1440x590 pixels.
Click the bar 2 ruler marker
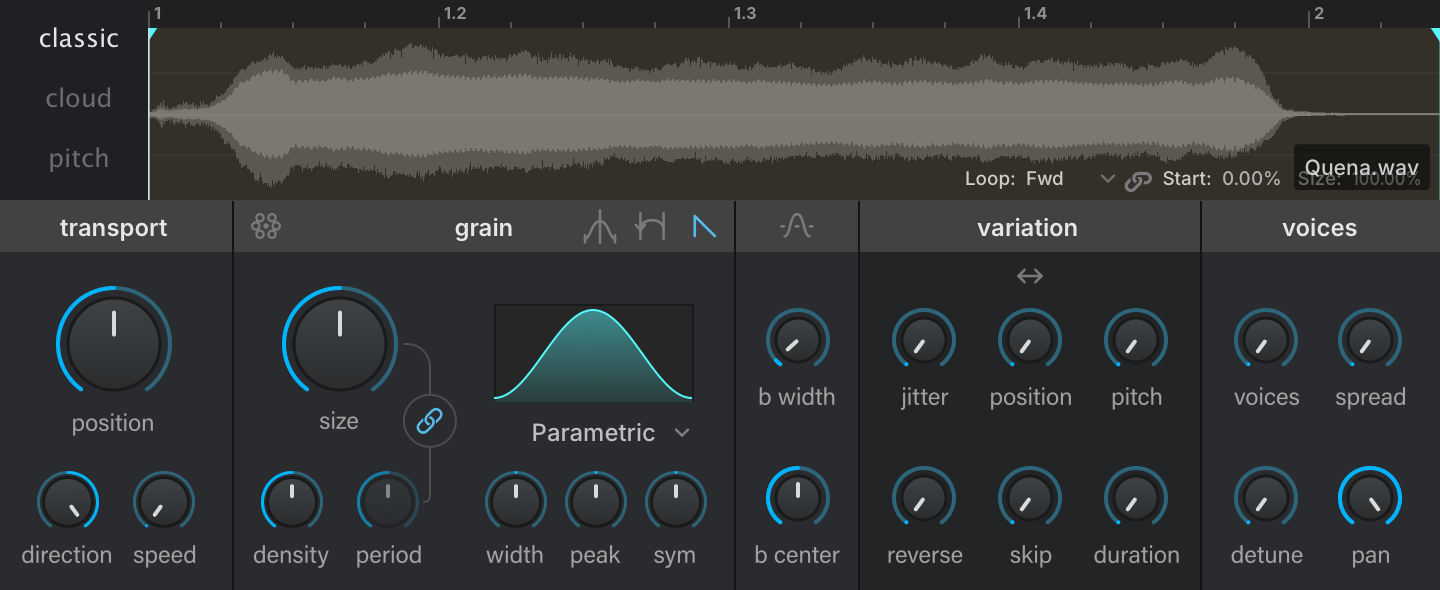(x=1318, y=13)
